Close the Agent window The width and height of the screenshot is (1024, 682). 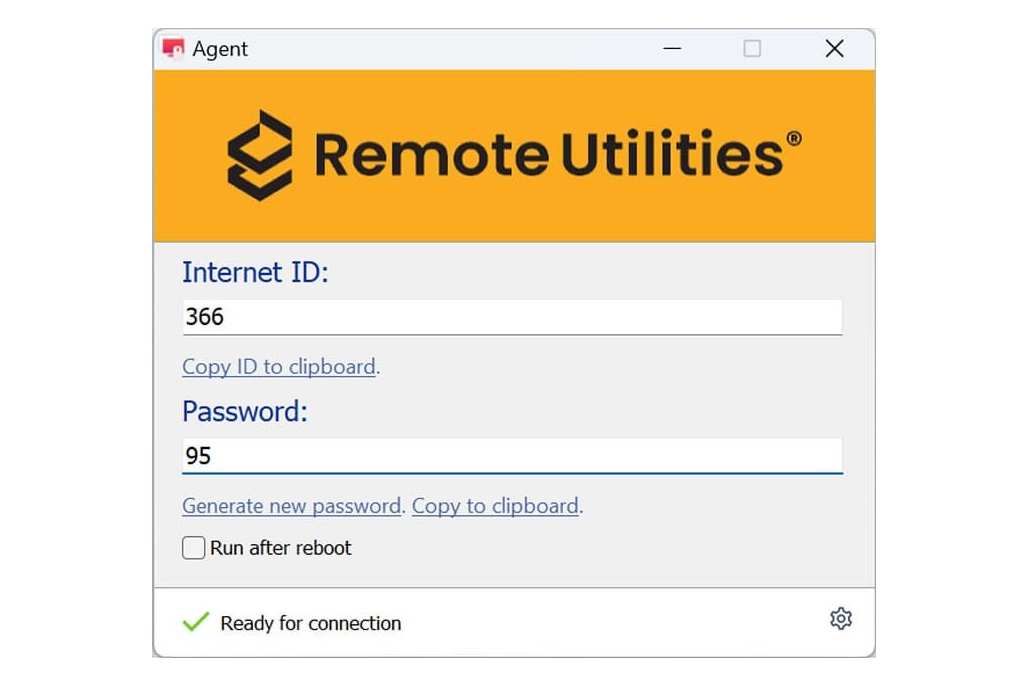click(x=834, y=48)
